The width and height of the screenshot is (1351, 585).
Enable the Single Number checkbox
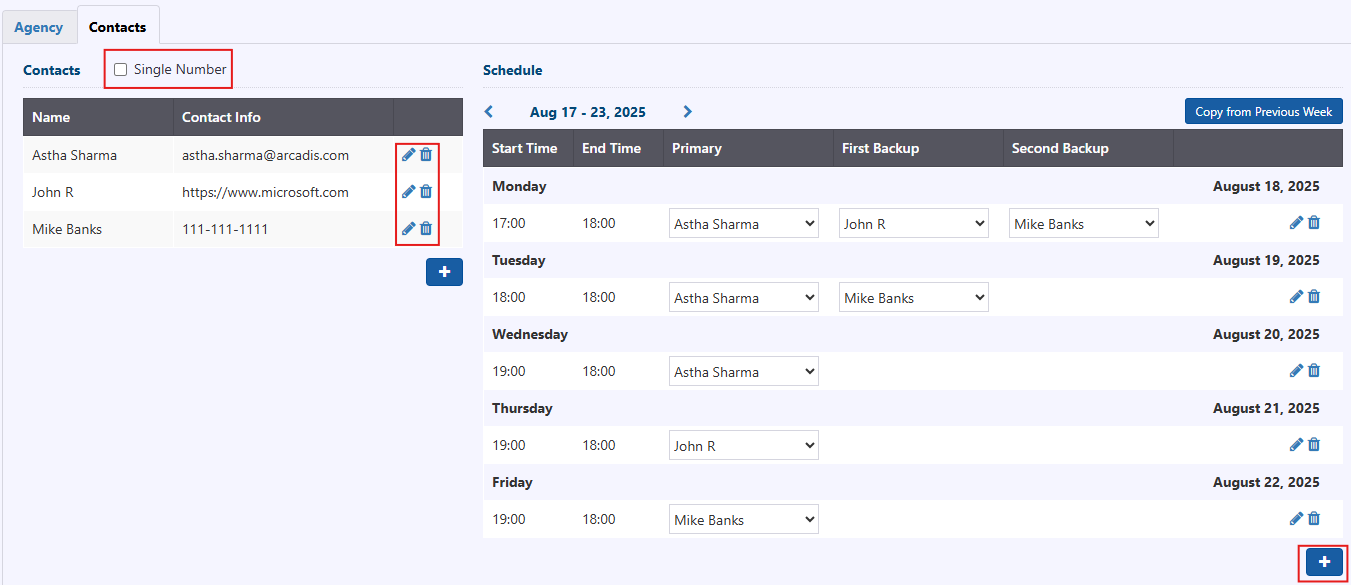[x=121, y=70]
